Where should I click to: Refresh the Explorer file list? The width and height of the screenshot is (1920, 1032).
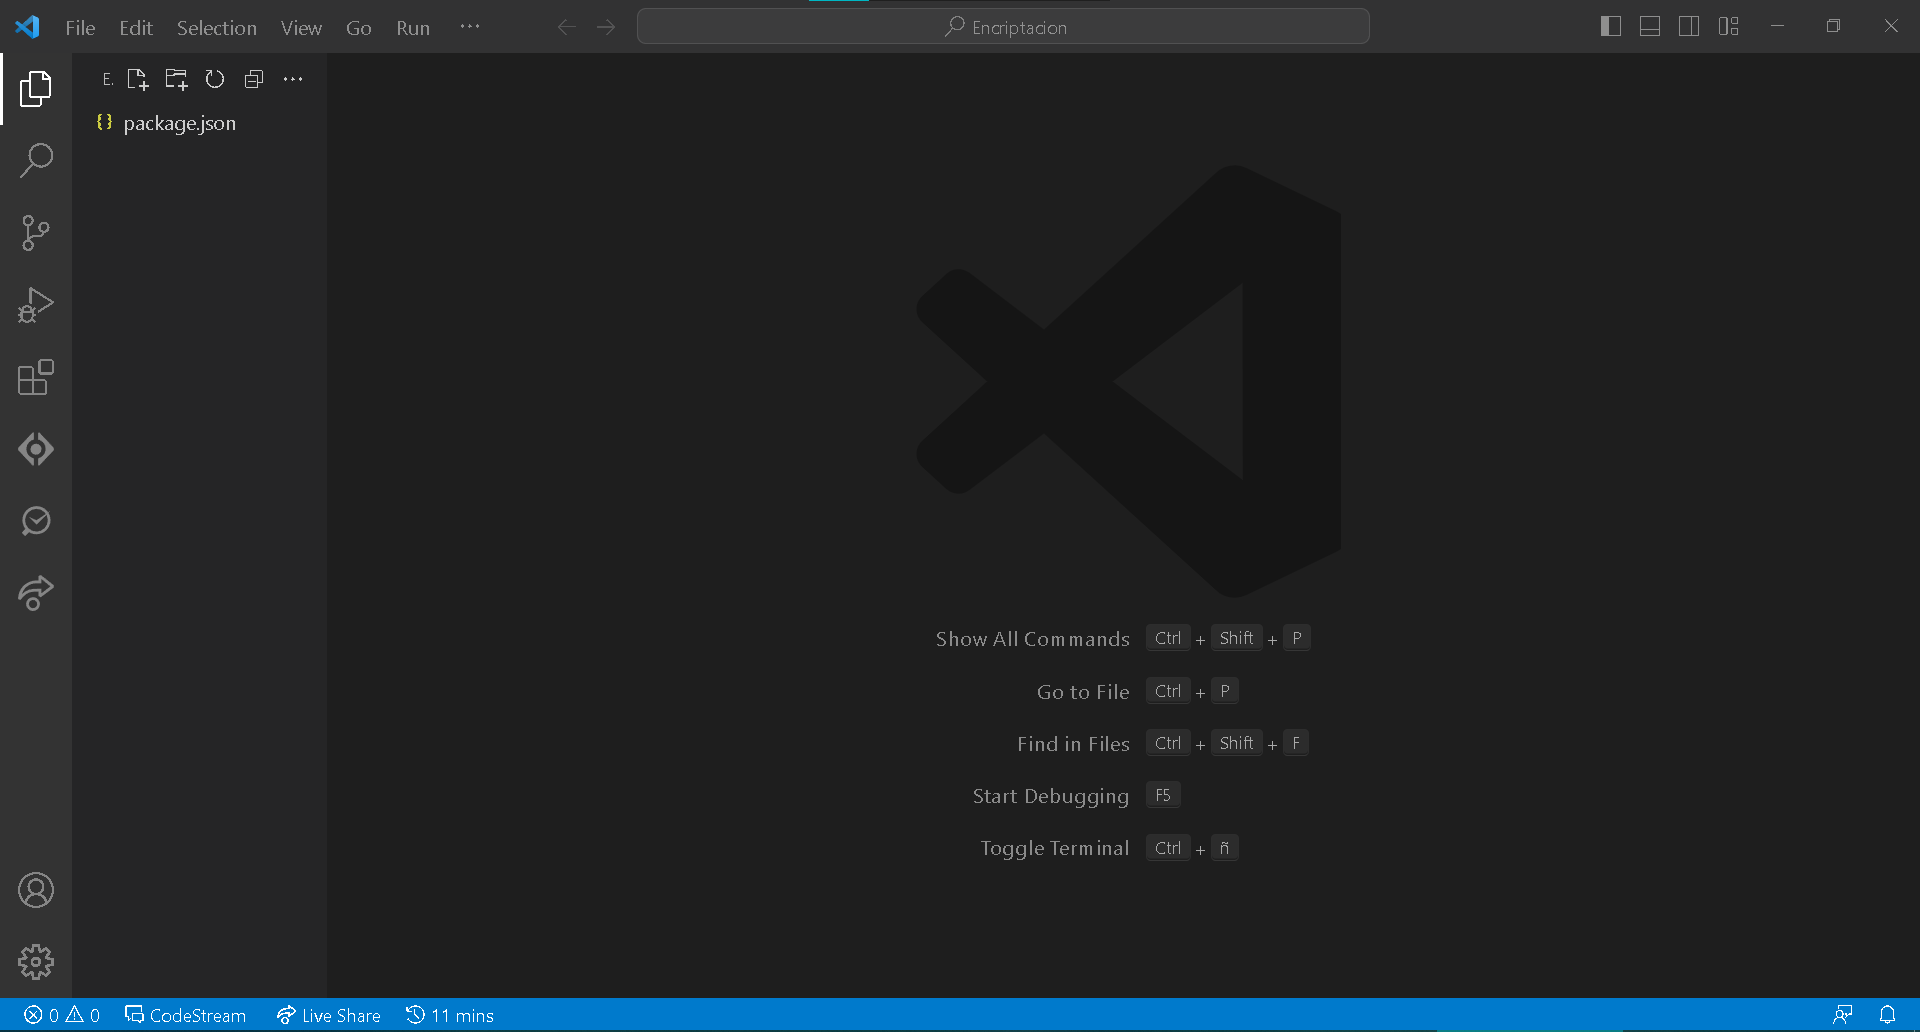pyautogui.click(x=215, y=80)
